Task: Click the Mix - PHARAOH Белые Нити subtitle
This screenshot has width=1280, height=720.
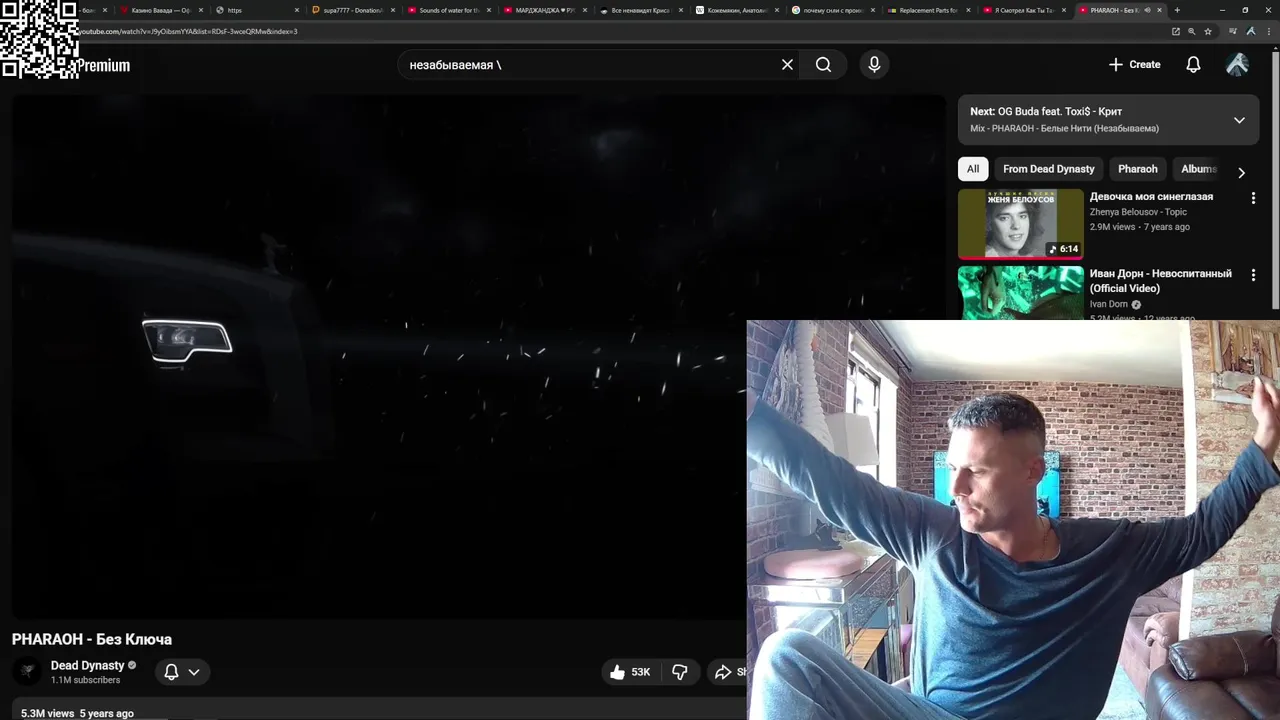Action: 1064,128
